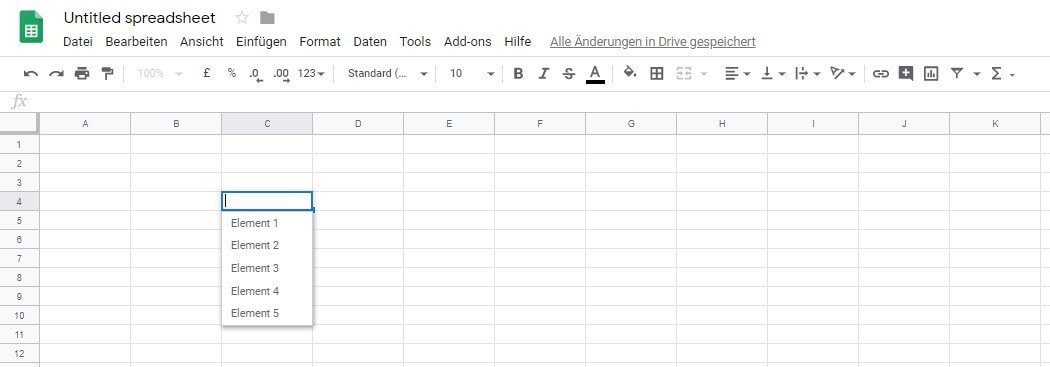This screenshot has width=1050, height=367.
Task: Open the Google Sheets home icon
Action: (31, 27)
